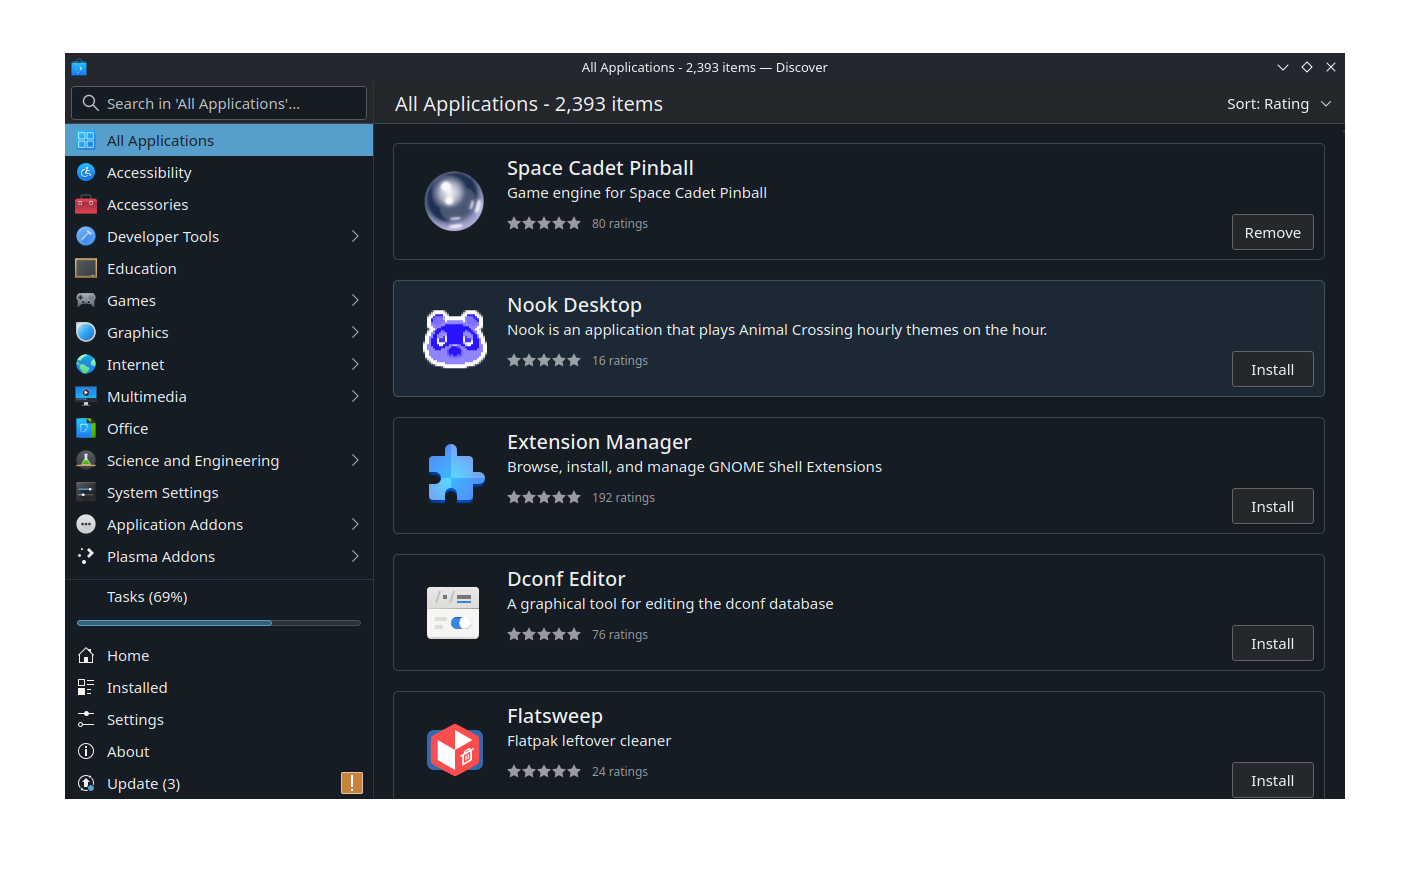Viewport: 1410px width, 876px height.
Task: Click the "24 ratings" text for Flatsweep
Action: tap(620, 771)
